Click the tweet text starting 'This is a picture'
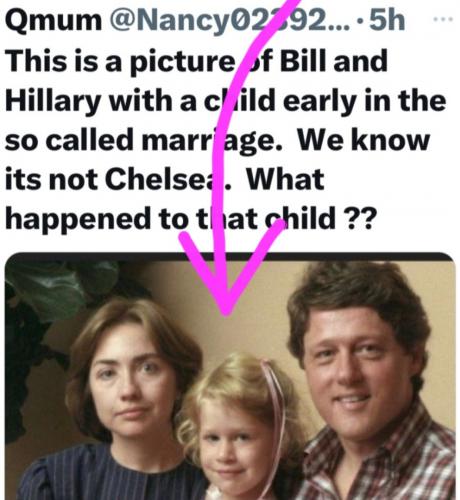 [225, 140]
